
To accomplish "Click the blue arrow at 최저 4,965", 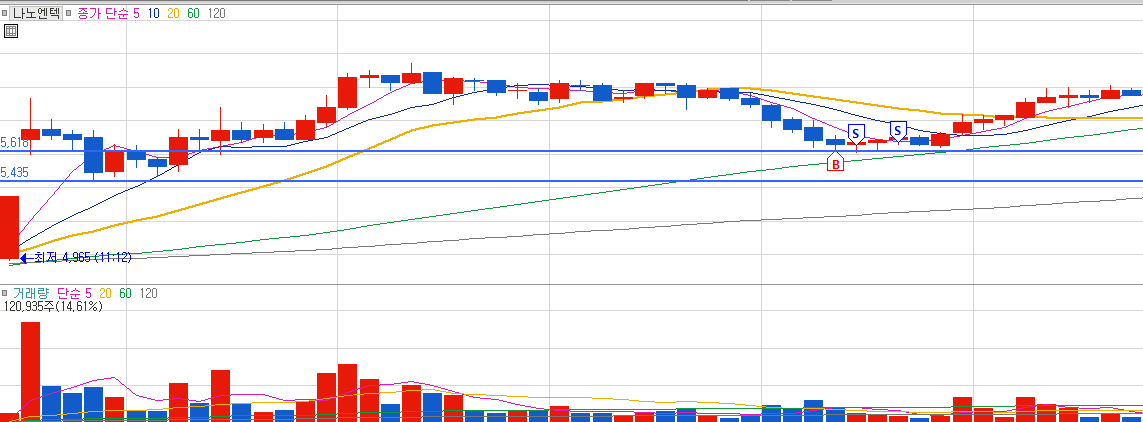I will (23, 257).
